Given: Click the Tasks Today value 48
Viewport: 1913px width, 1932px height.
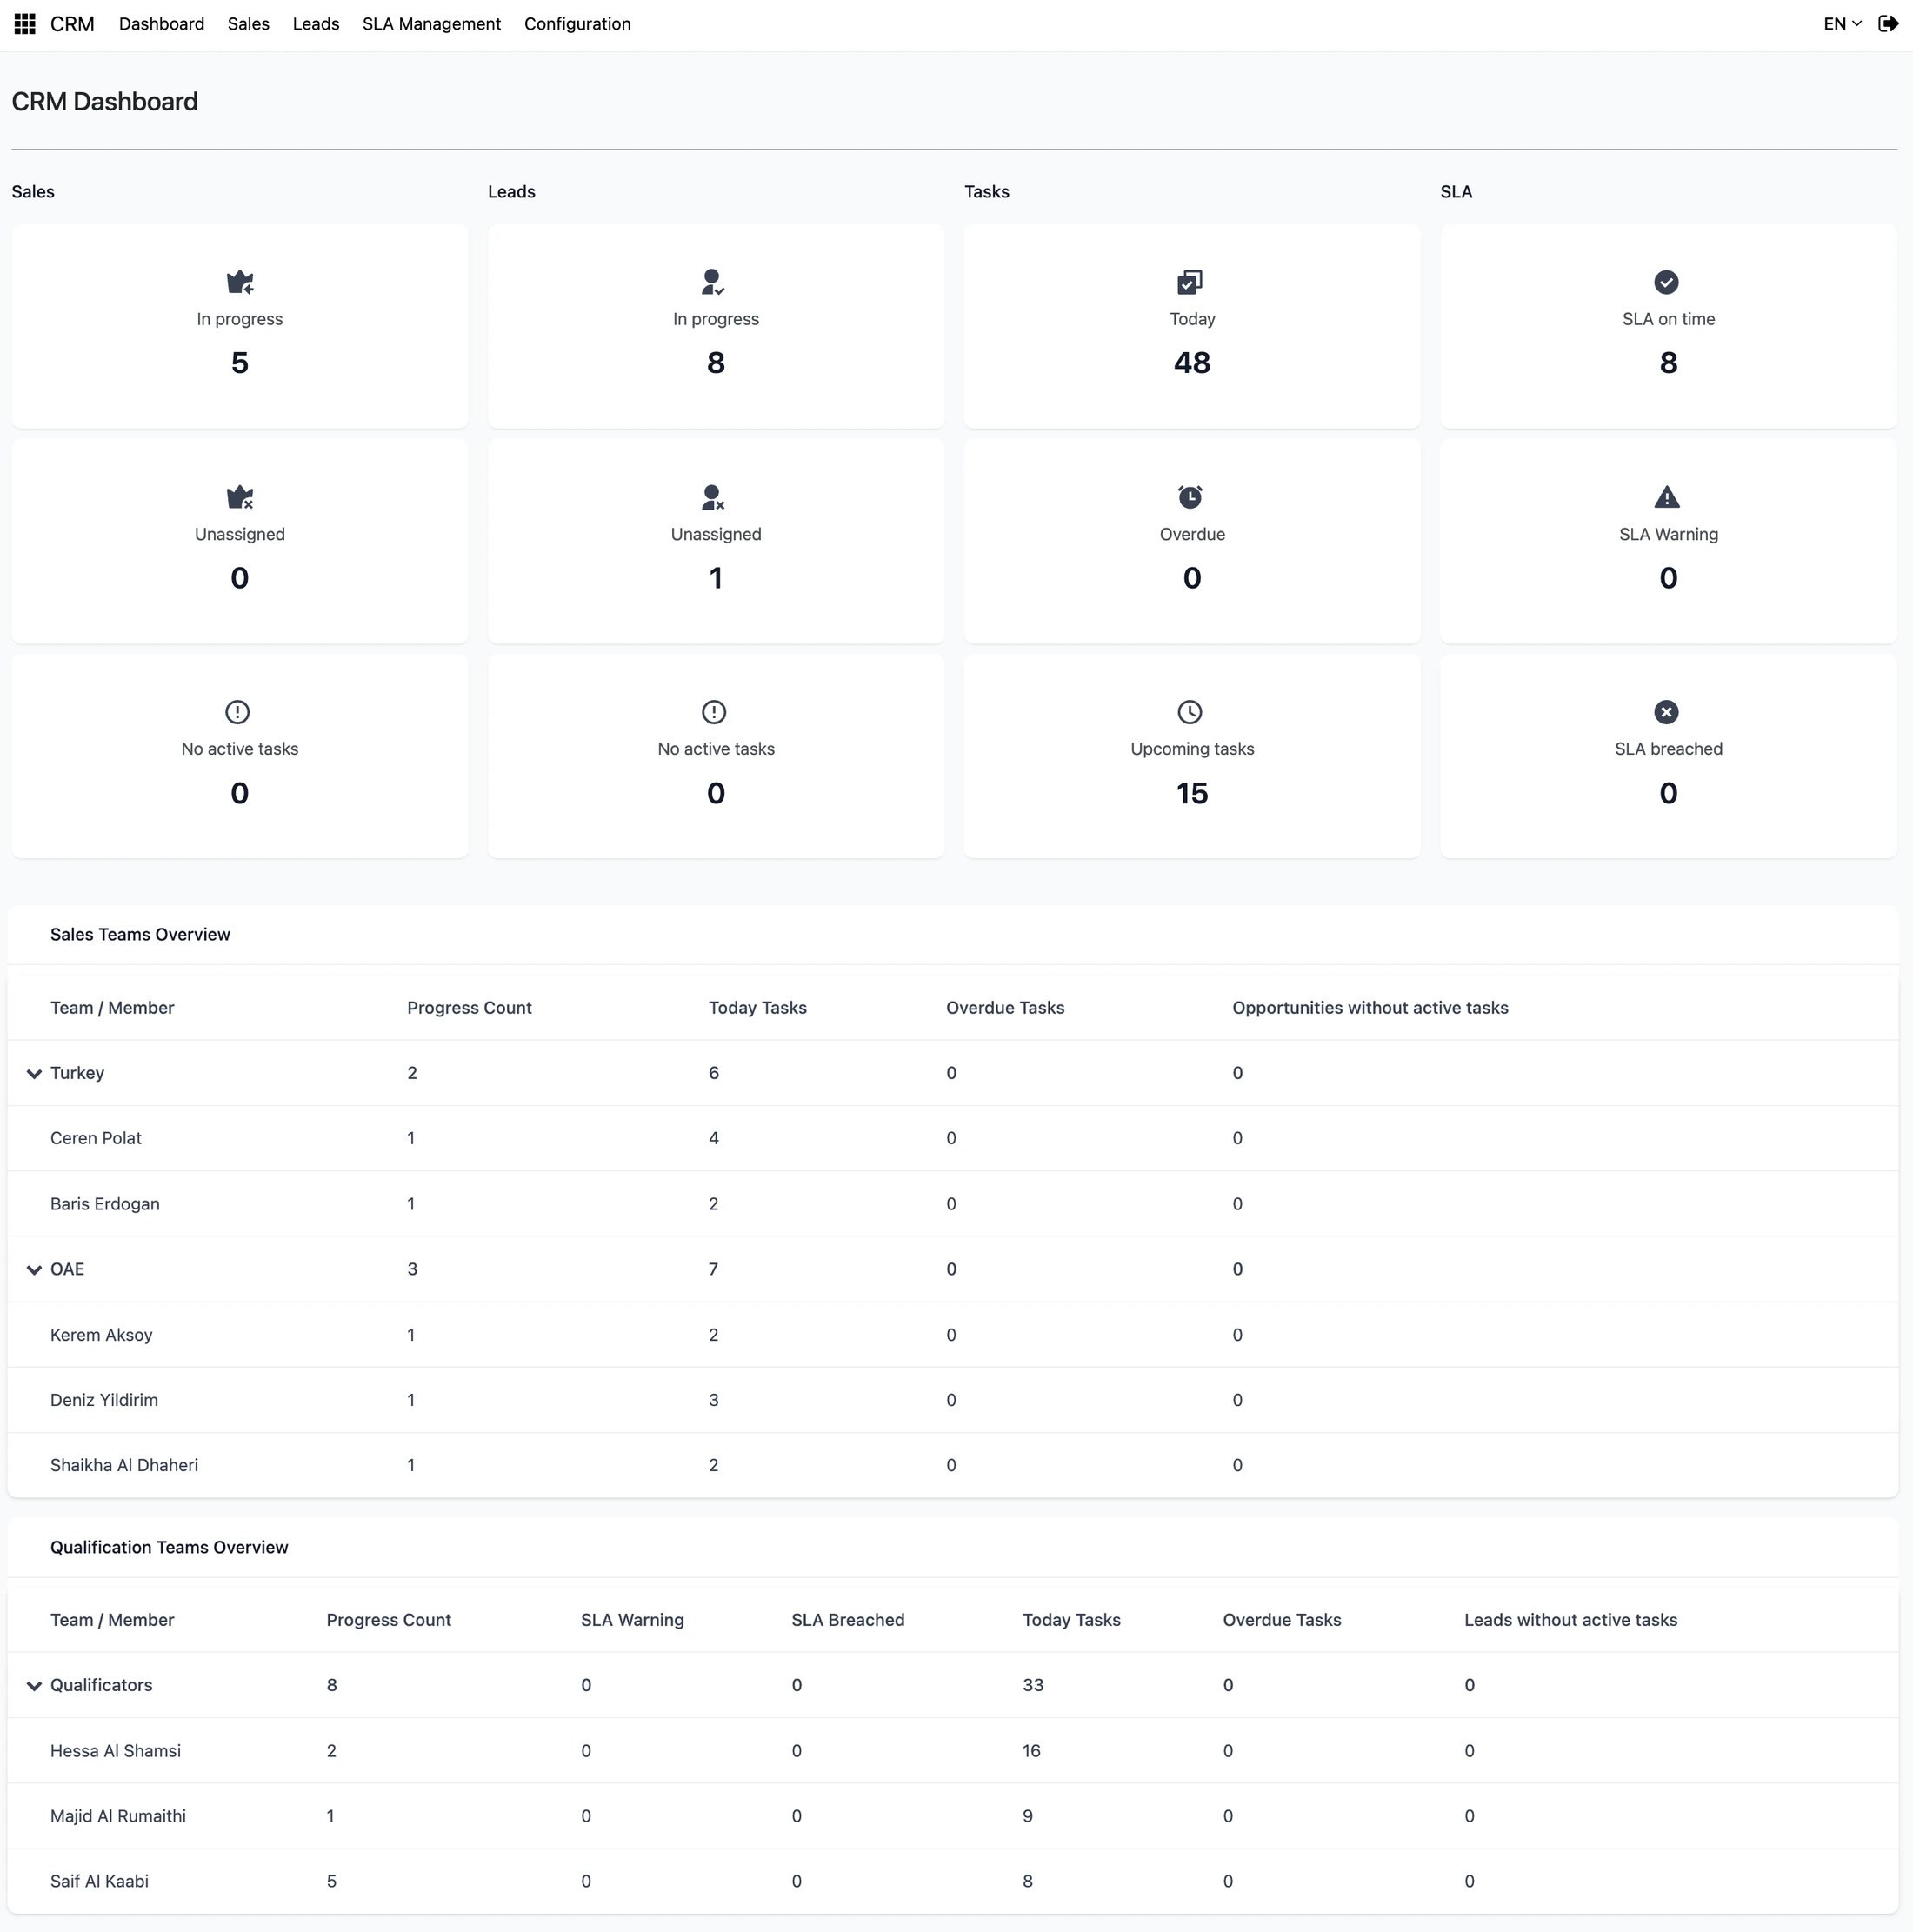Looking at the screenshot, I should pos(1192,362).
